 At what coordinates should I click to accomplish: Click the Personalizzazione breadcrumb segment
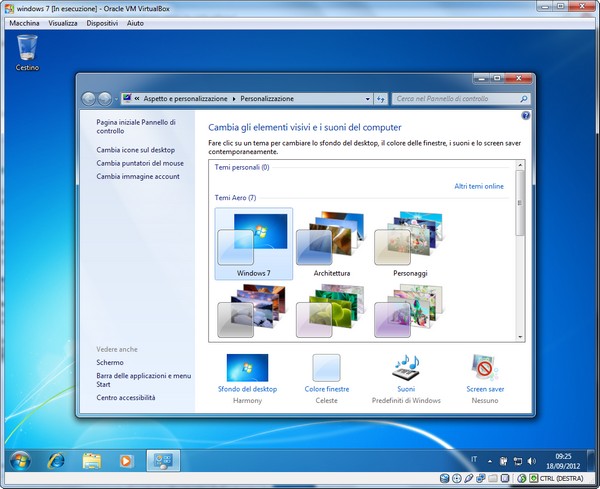pos(267,99)
